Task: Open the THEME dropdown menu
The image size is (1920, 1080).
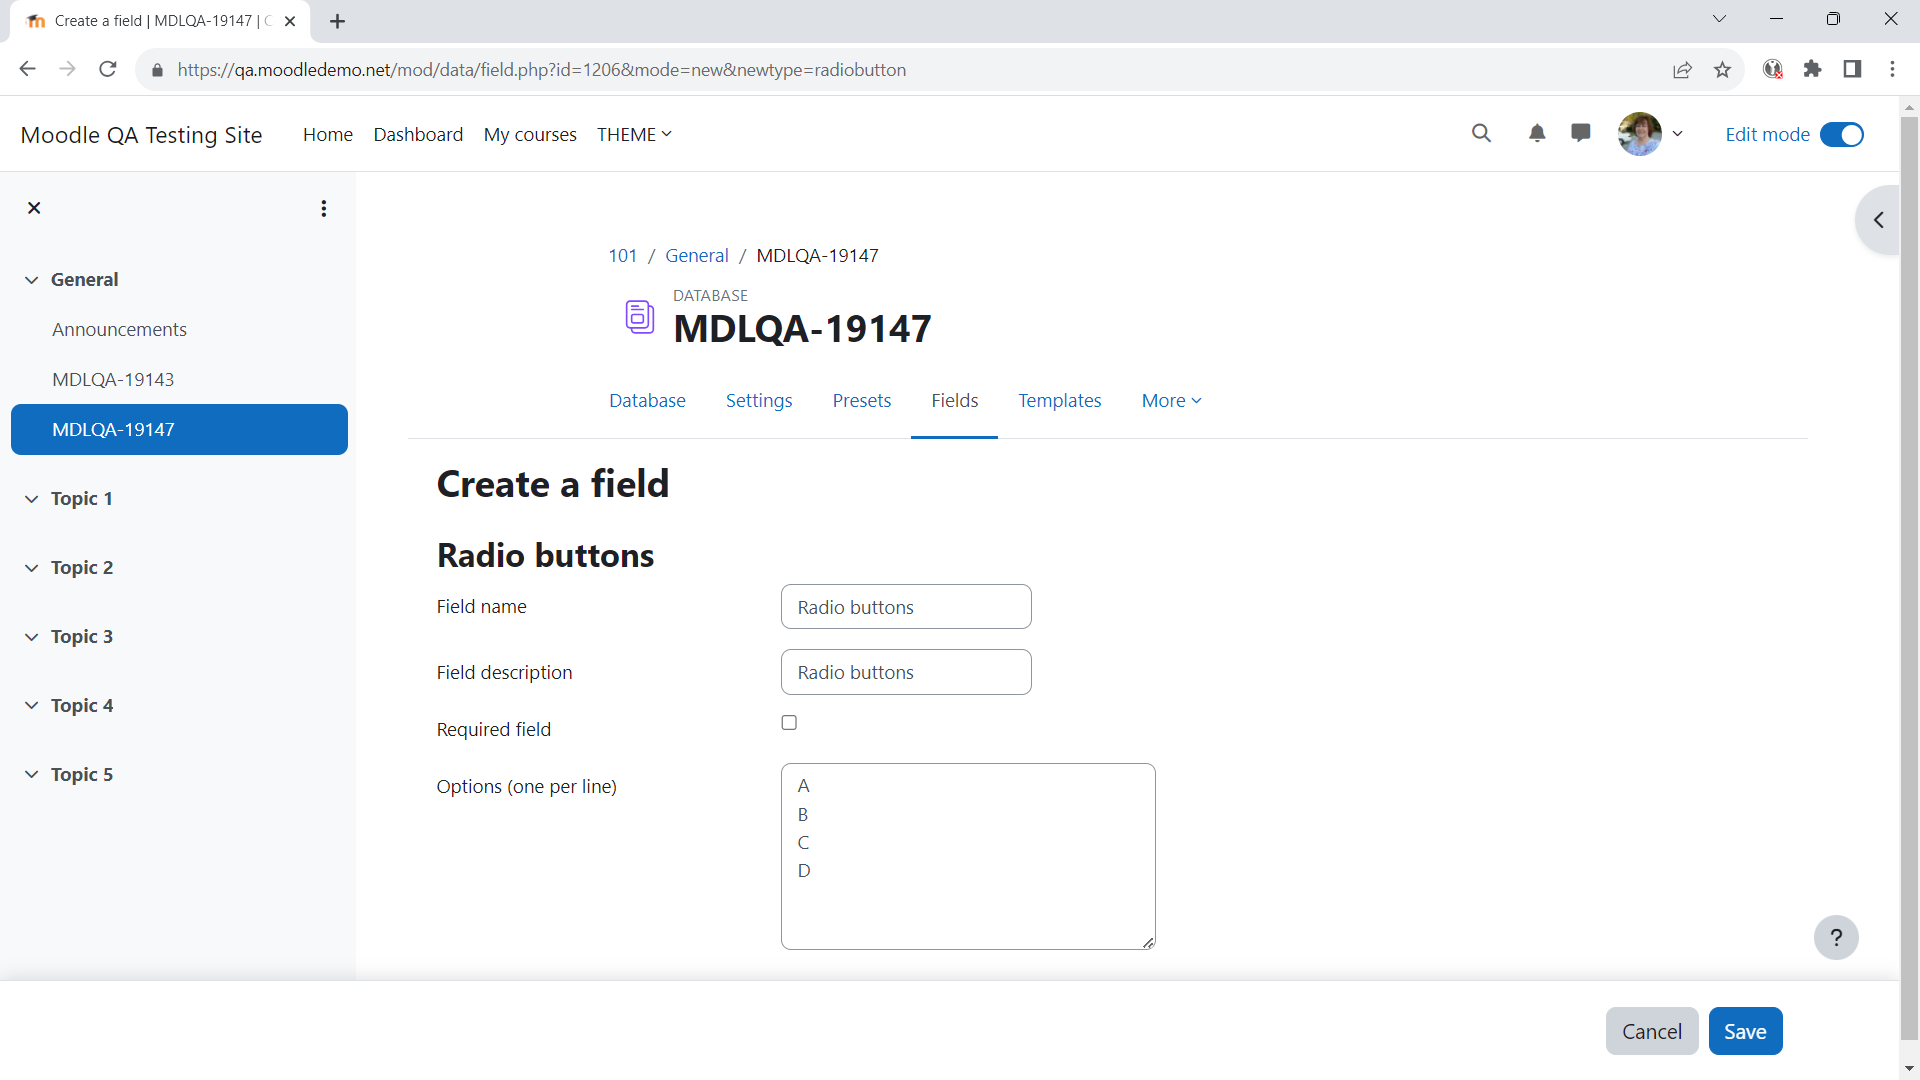Action: point(634,134)
